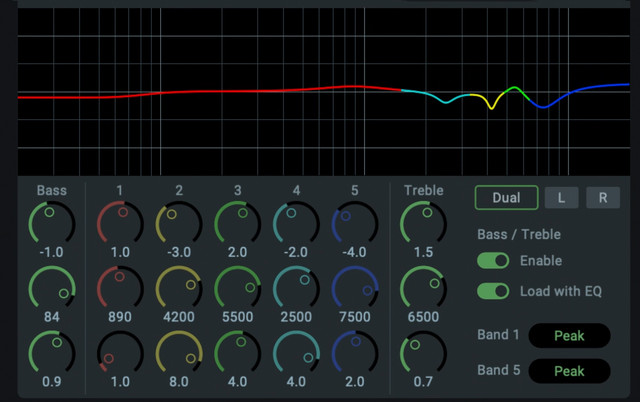
Task: Click the Treble frequency knob 6500
Action: point(423,288)
